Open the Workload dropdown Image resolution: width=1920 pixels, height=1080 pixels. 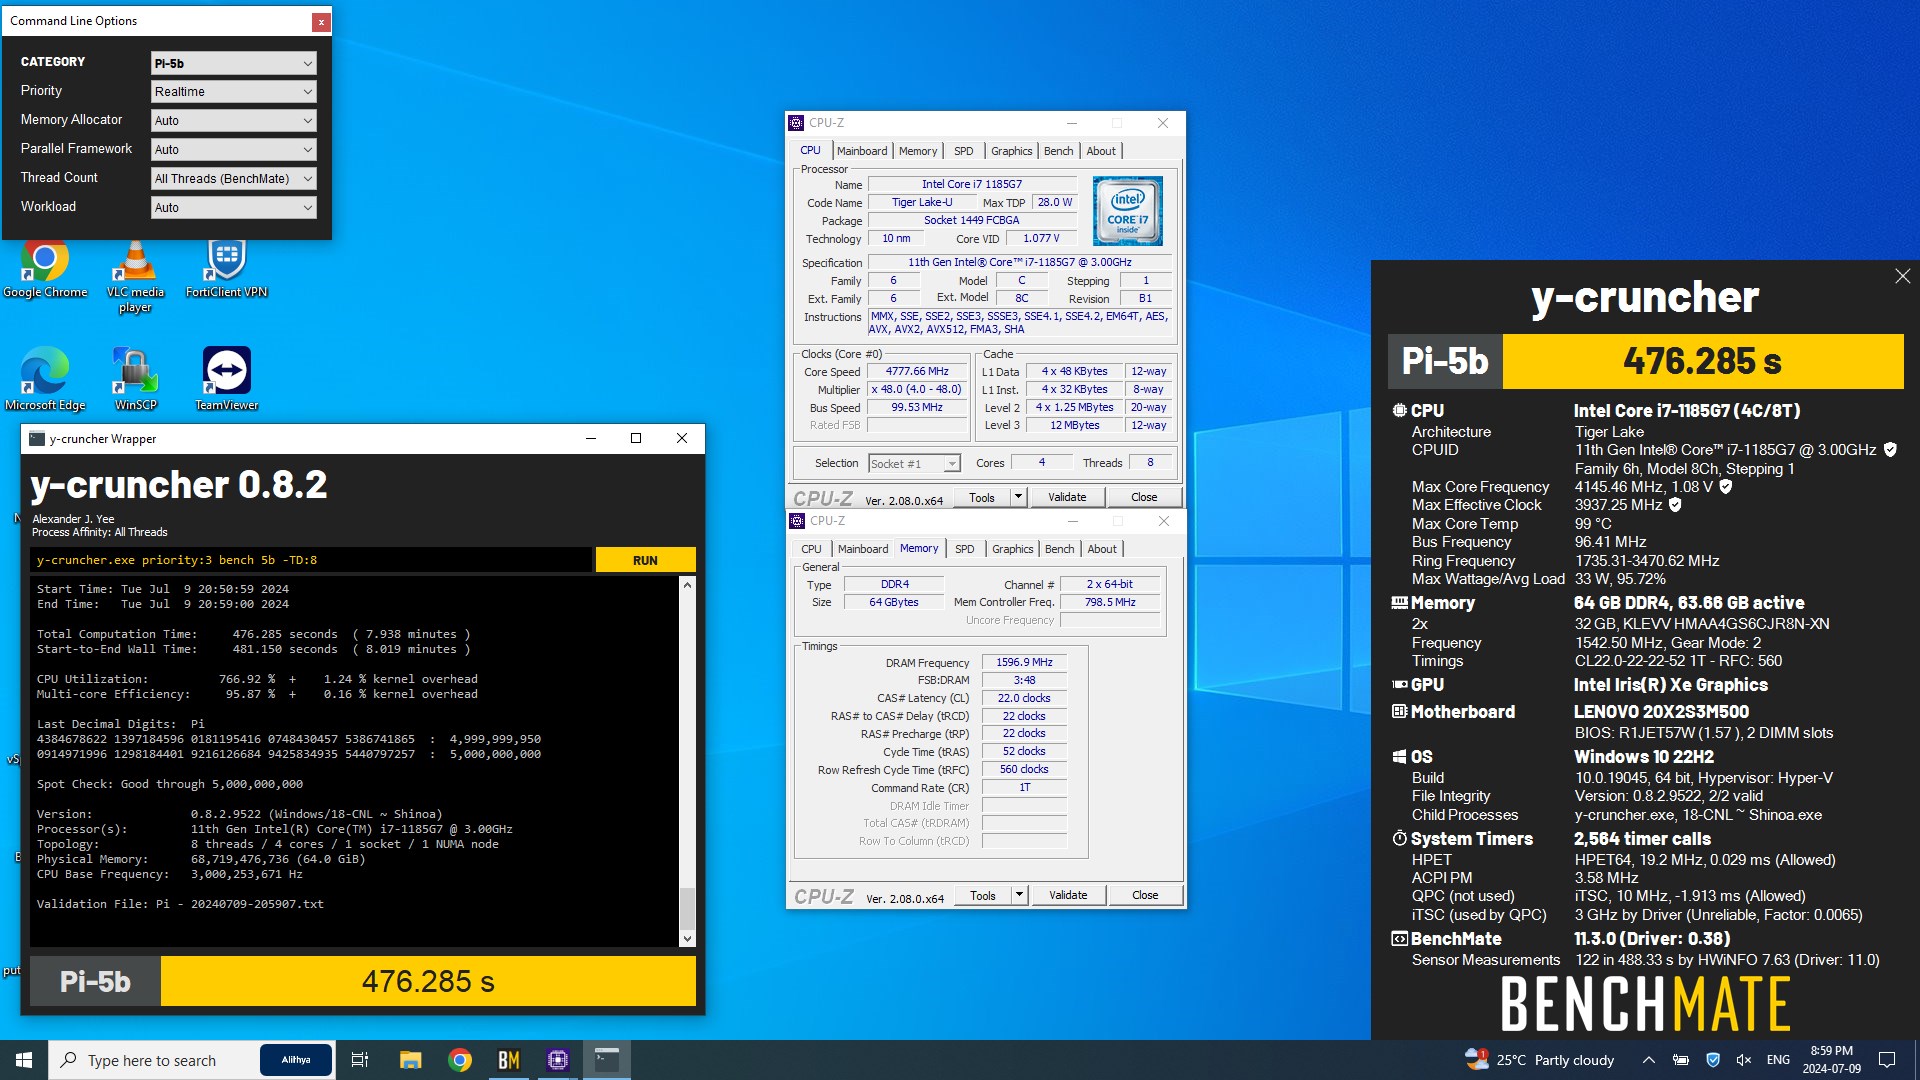point(234,208)
